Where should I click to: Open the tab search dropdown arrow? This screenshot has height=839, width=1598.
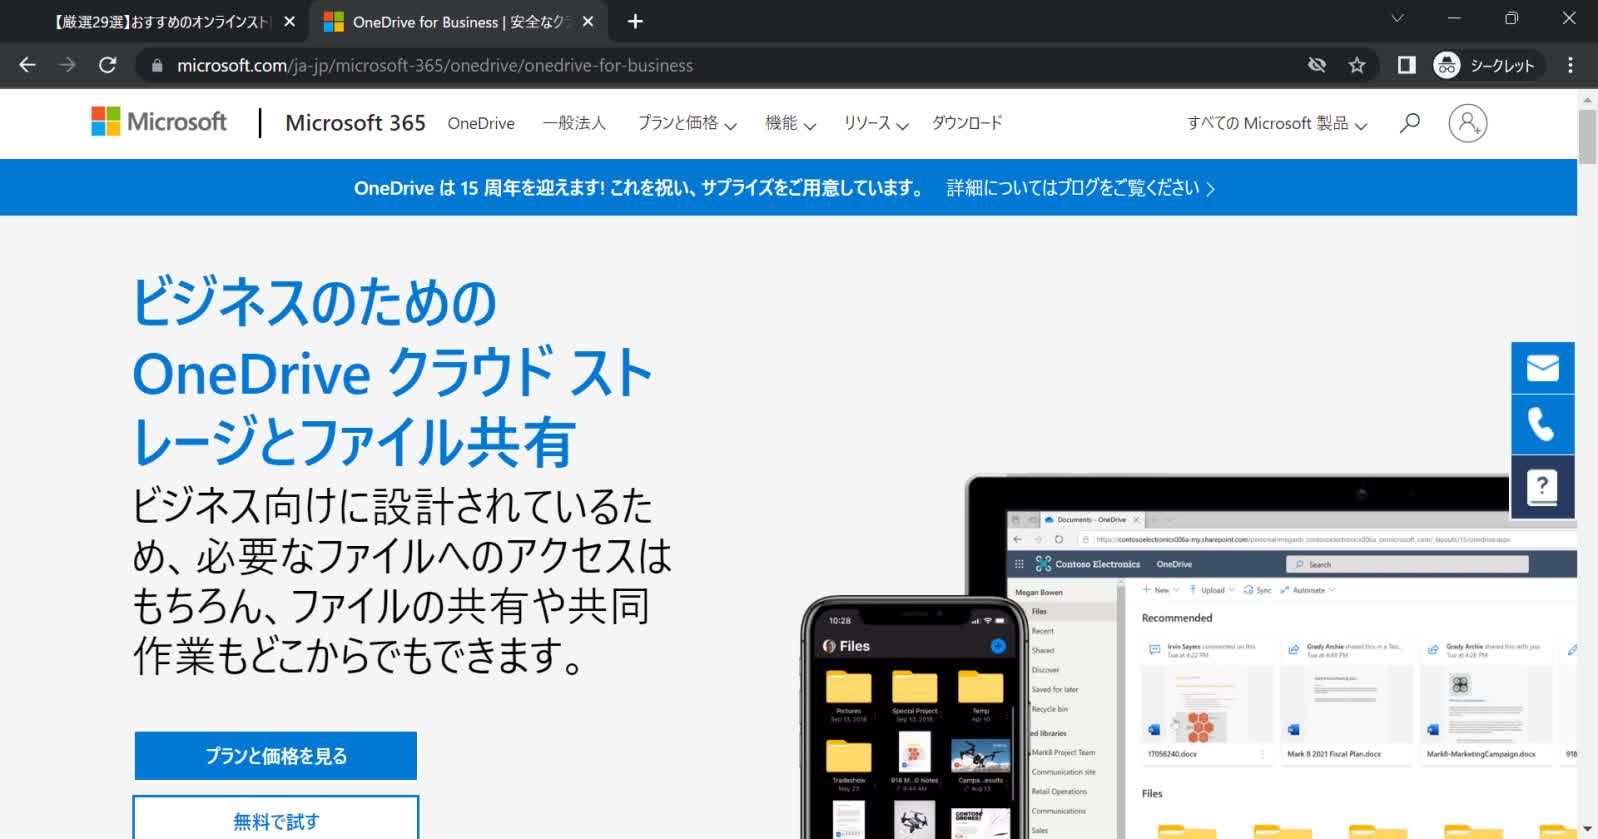[x=1397, y=18]
